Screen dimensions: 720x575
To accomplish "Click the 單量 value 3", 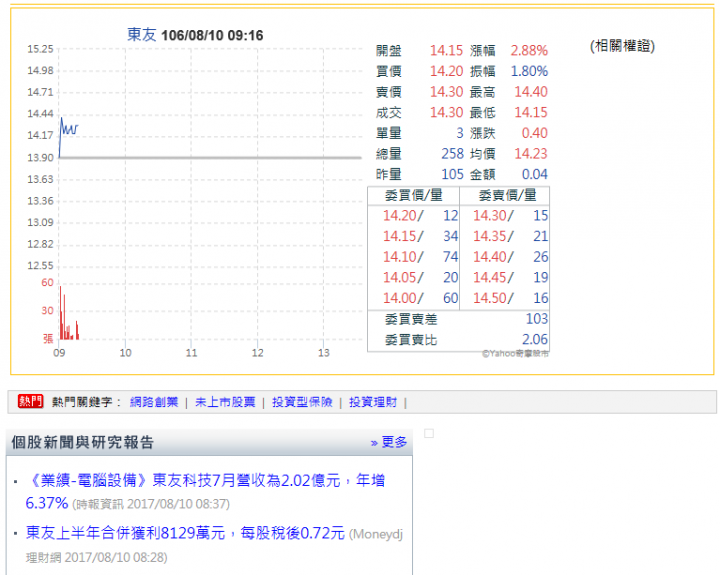I will pos(460,133).
